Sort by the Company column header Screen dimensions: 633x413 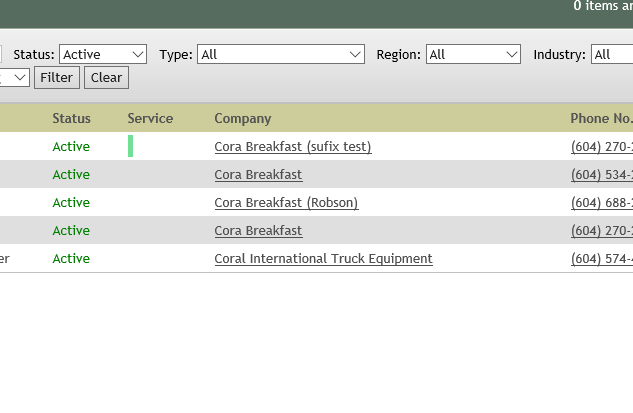tap(242, 118)
